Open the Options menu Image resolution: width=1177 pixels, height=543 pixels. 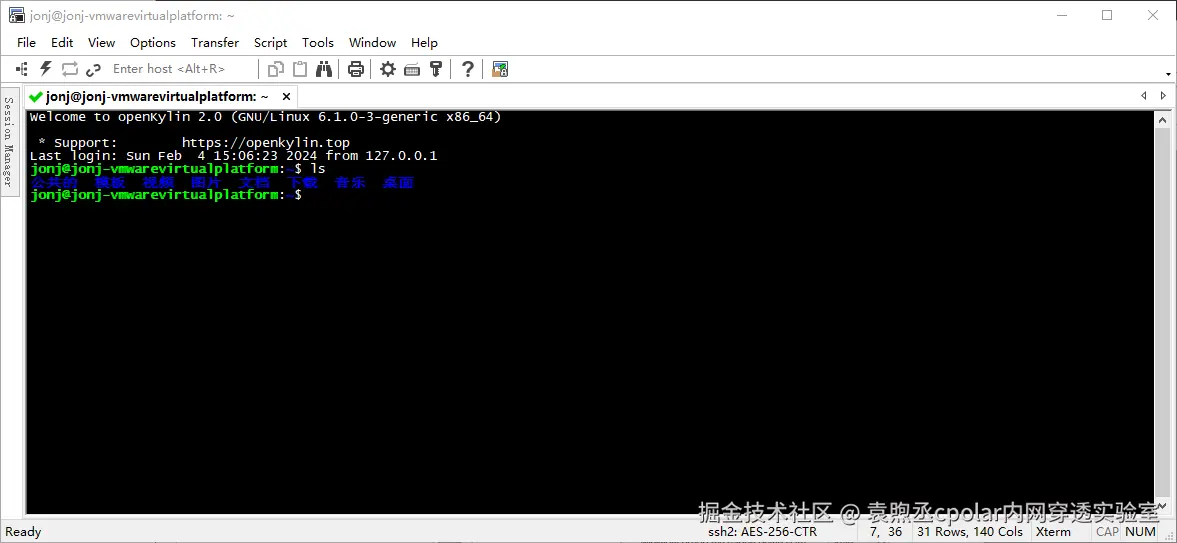pos(153,43)
